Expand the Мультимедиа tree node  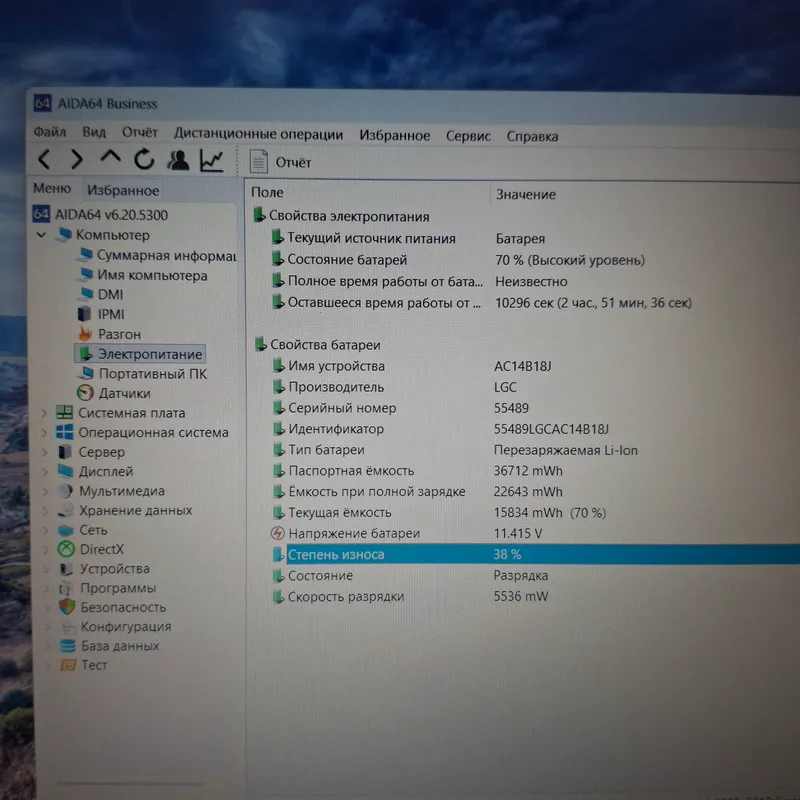pos(45,491)
